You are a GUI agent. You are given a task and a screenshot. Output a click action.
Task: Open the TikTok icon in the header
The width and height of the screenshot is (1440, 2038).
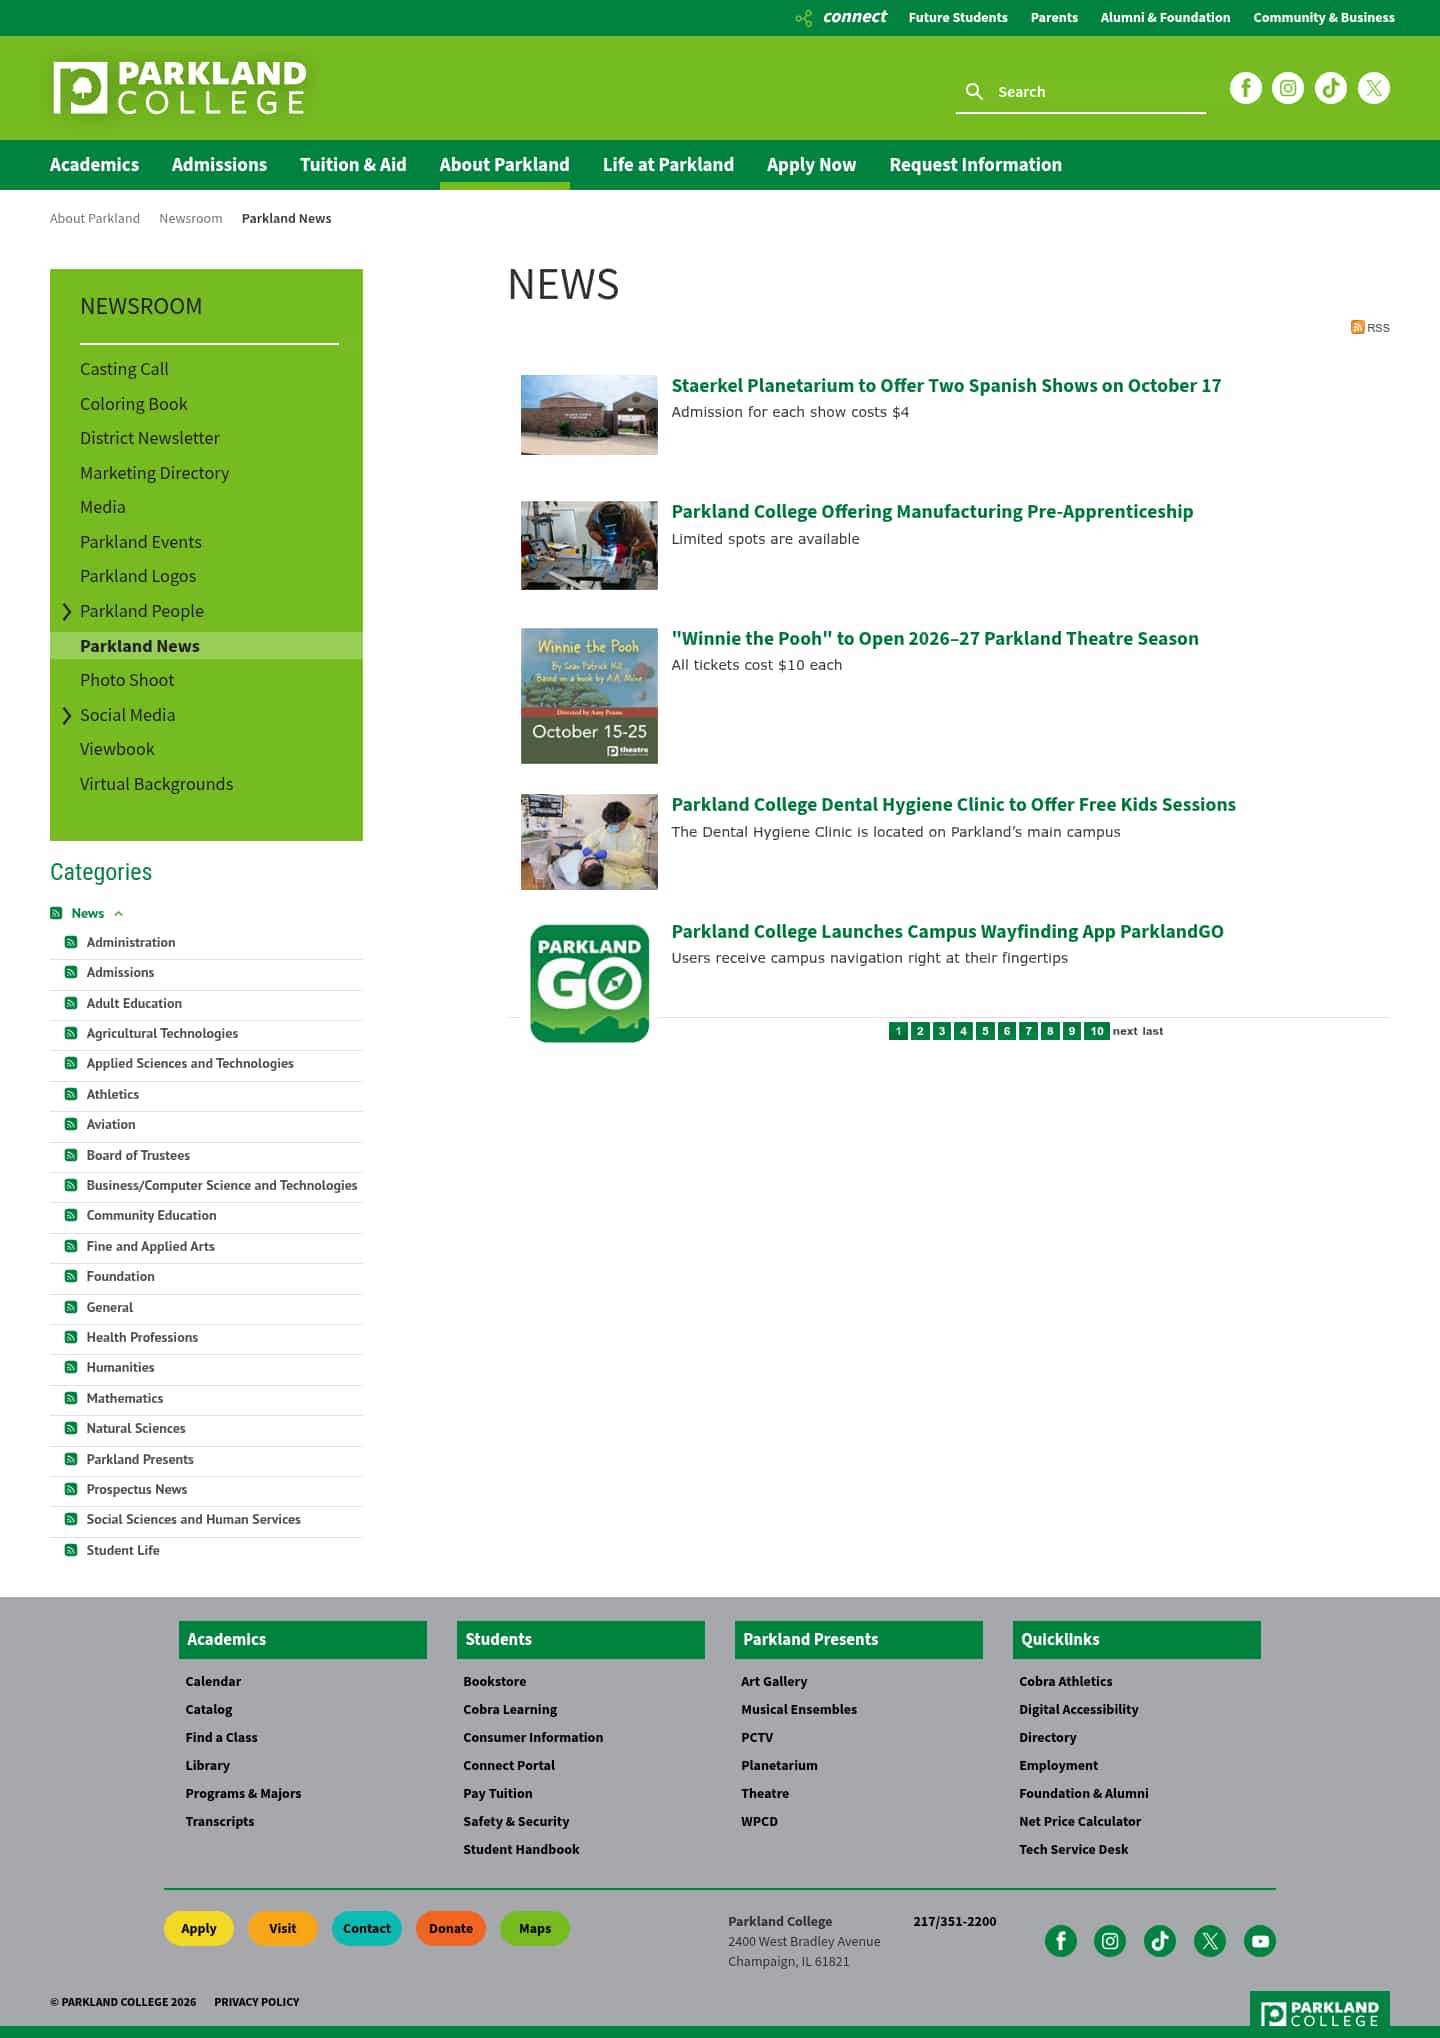tap(1331, 88)
